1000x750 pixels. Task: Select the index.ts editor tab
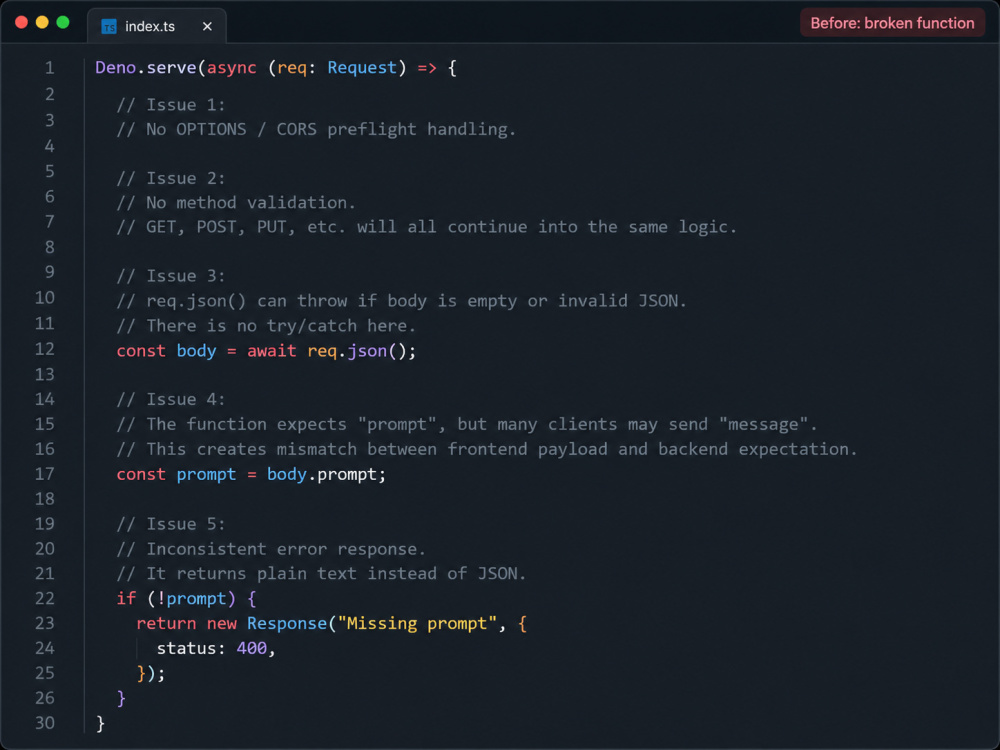pyautogui.click(x=156, y=26)
